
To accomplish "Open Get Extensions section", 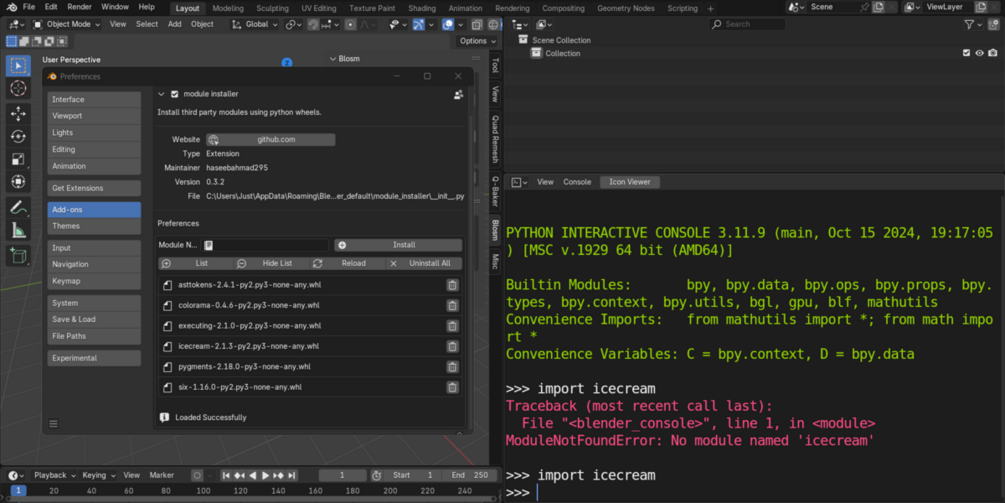I will coord(94,188).
